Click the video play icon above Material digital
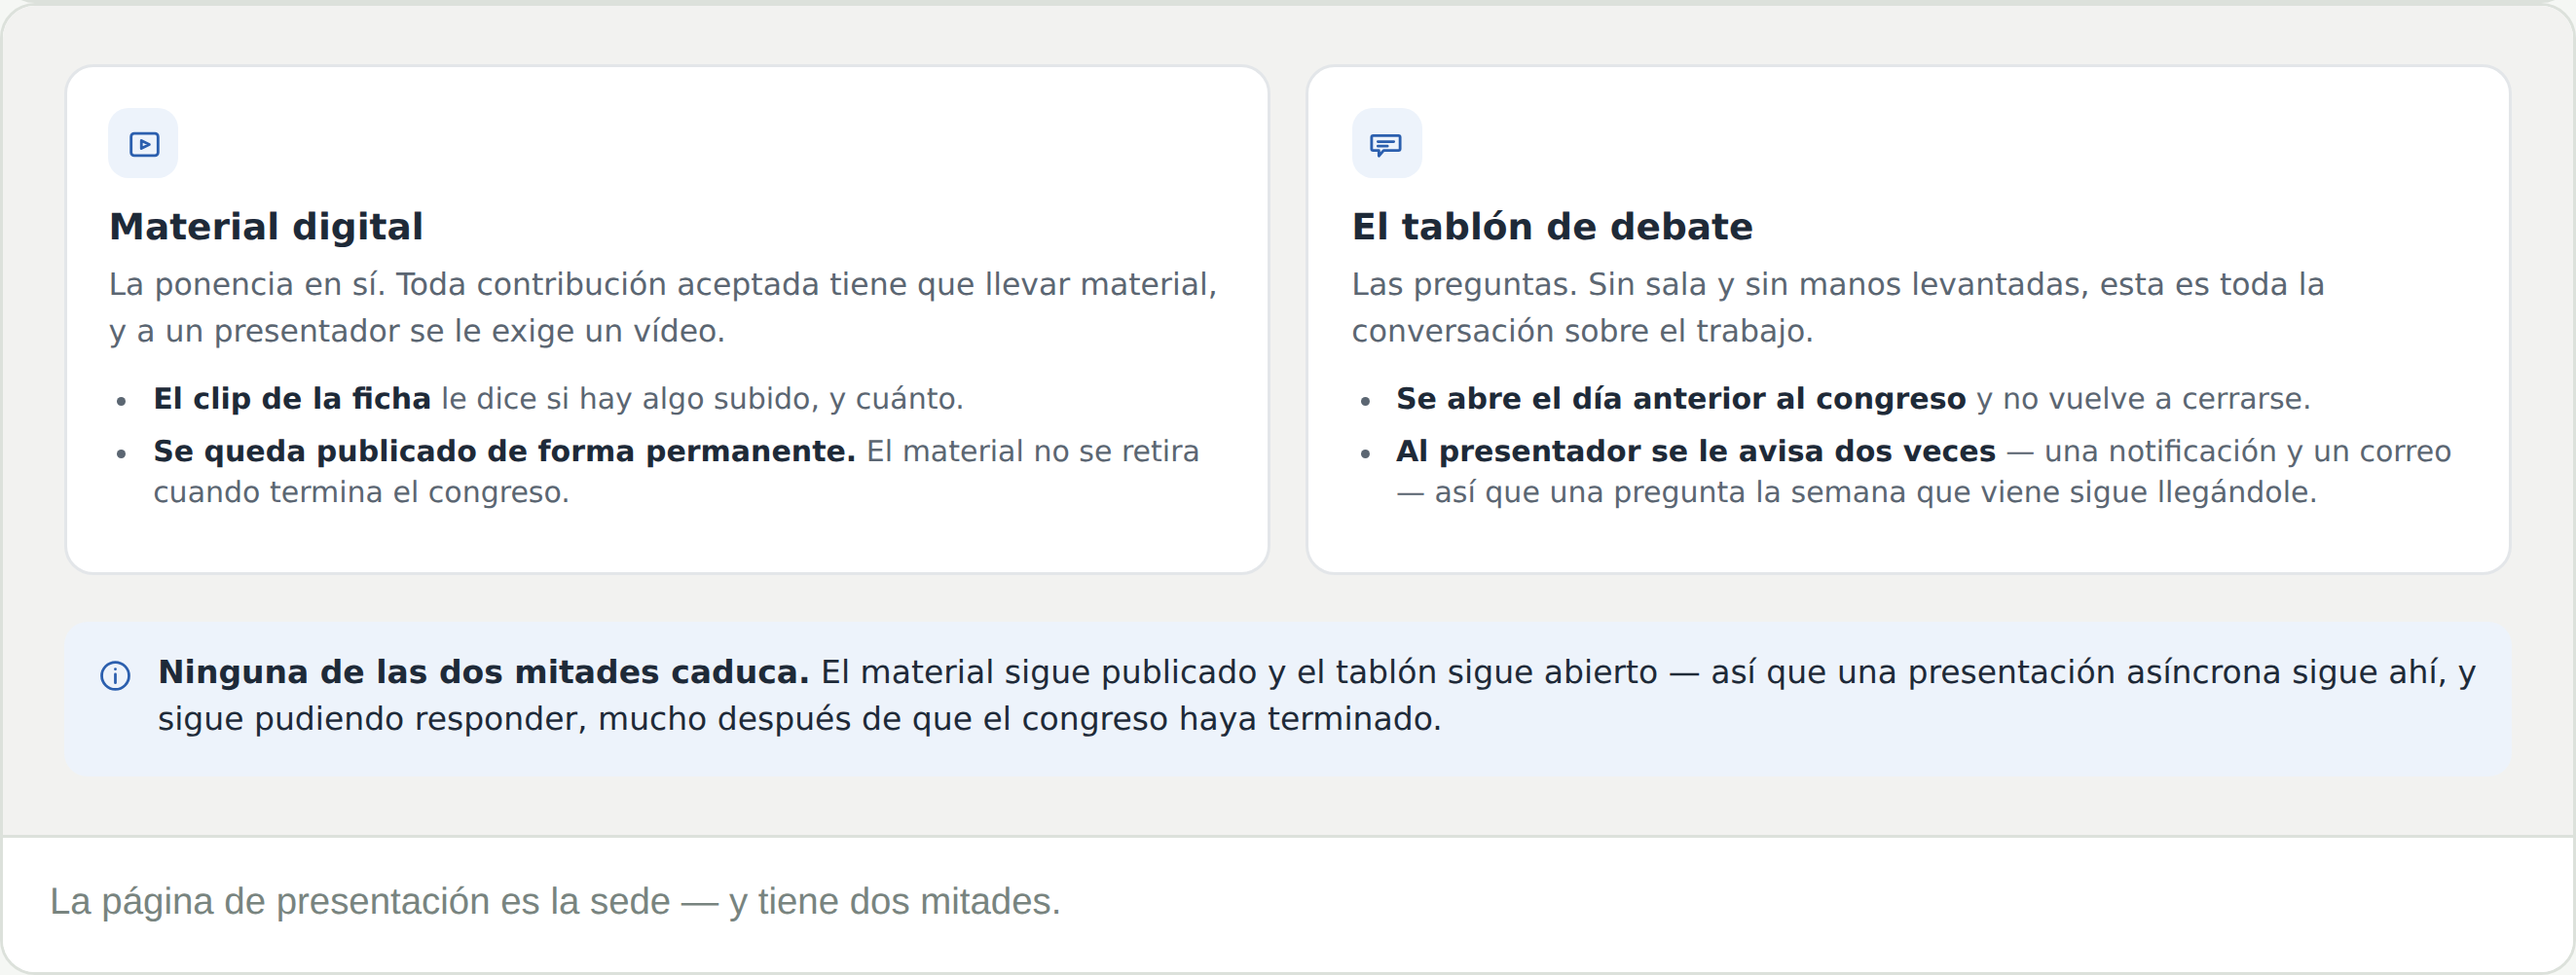The height and width of the screenshot is (975, 2576). click(144, 144)
